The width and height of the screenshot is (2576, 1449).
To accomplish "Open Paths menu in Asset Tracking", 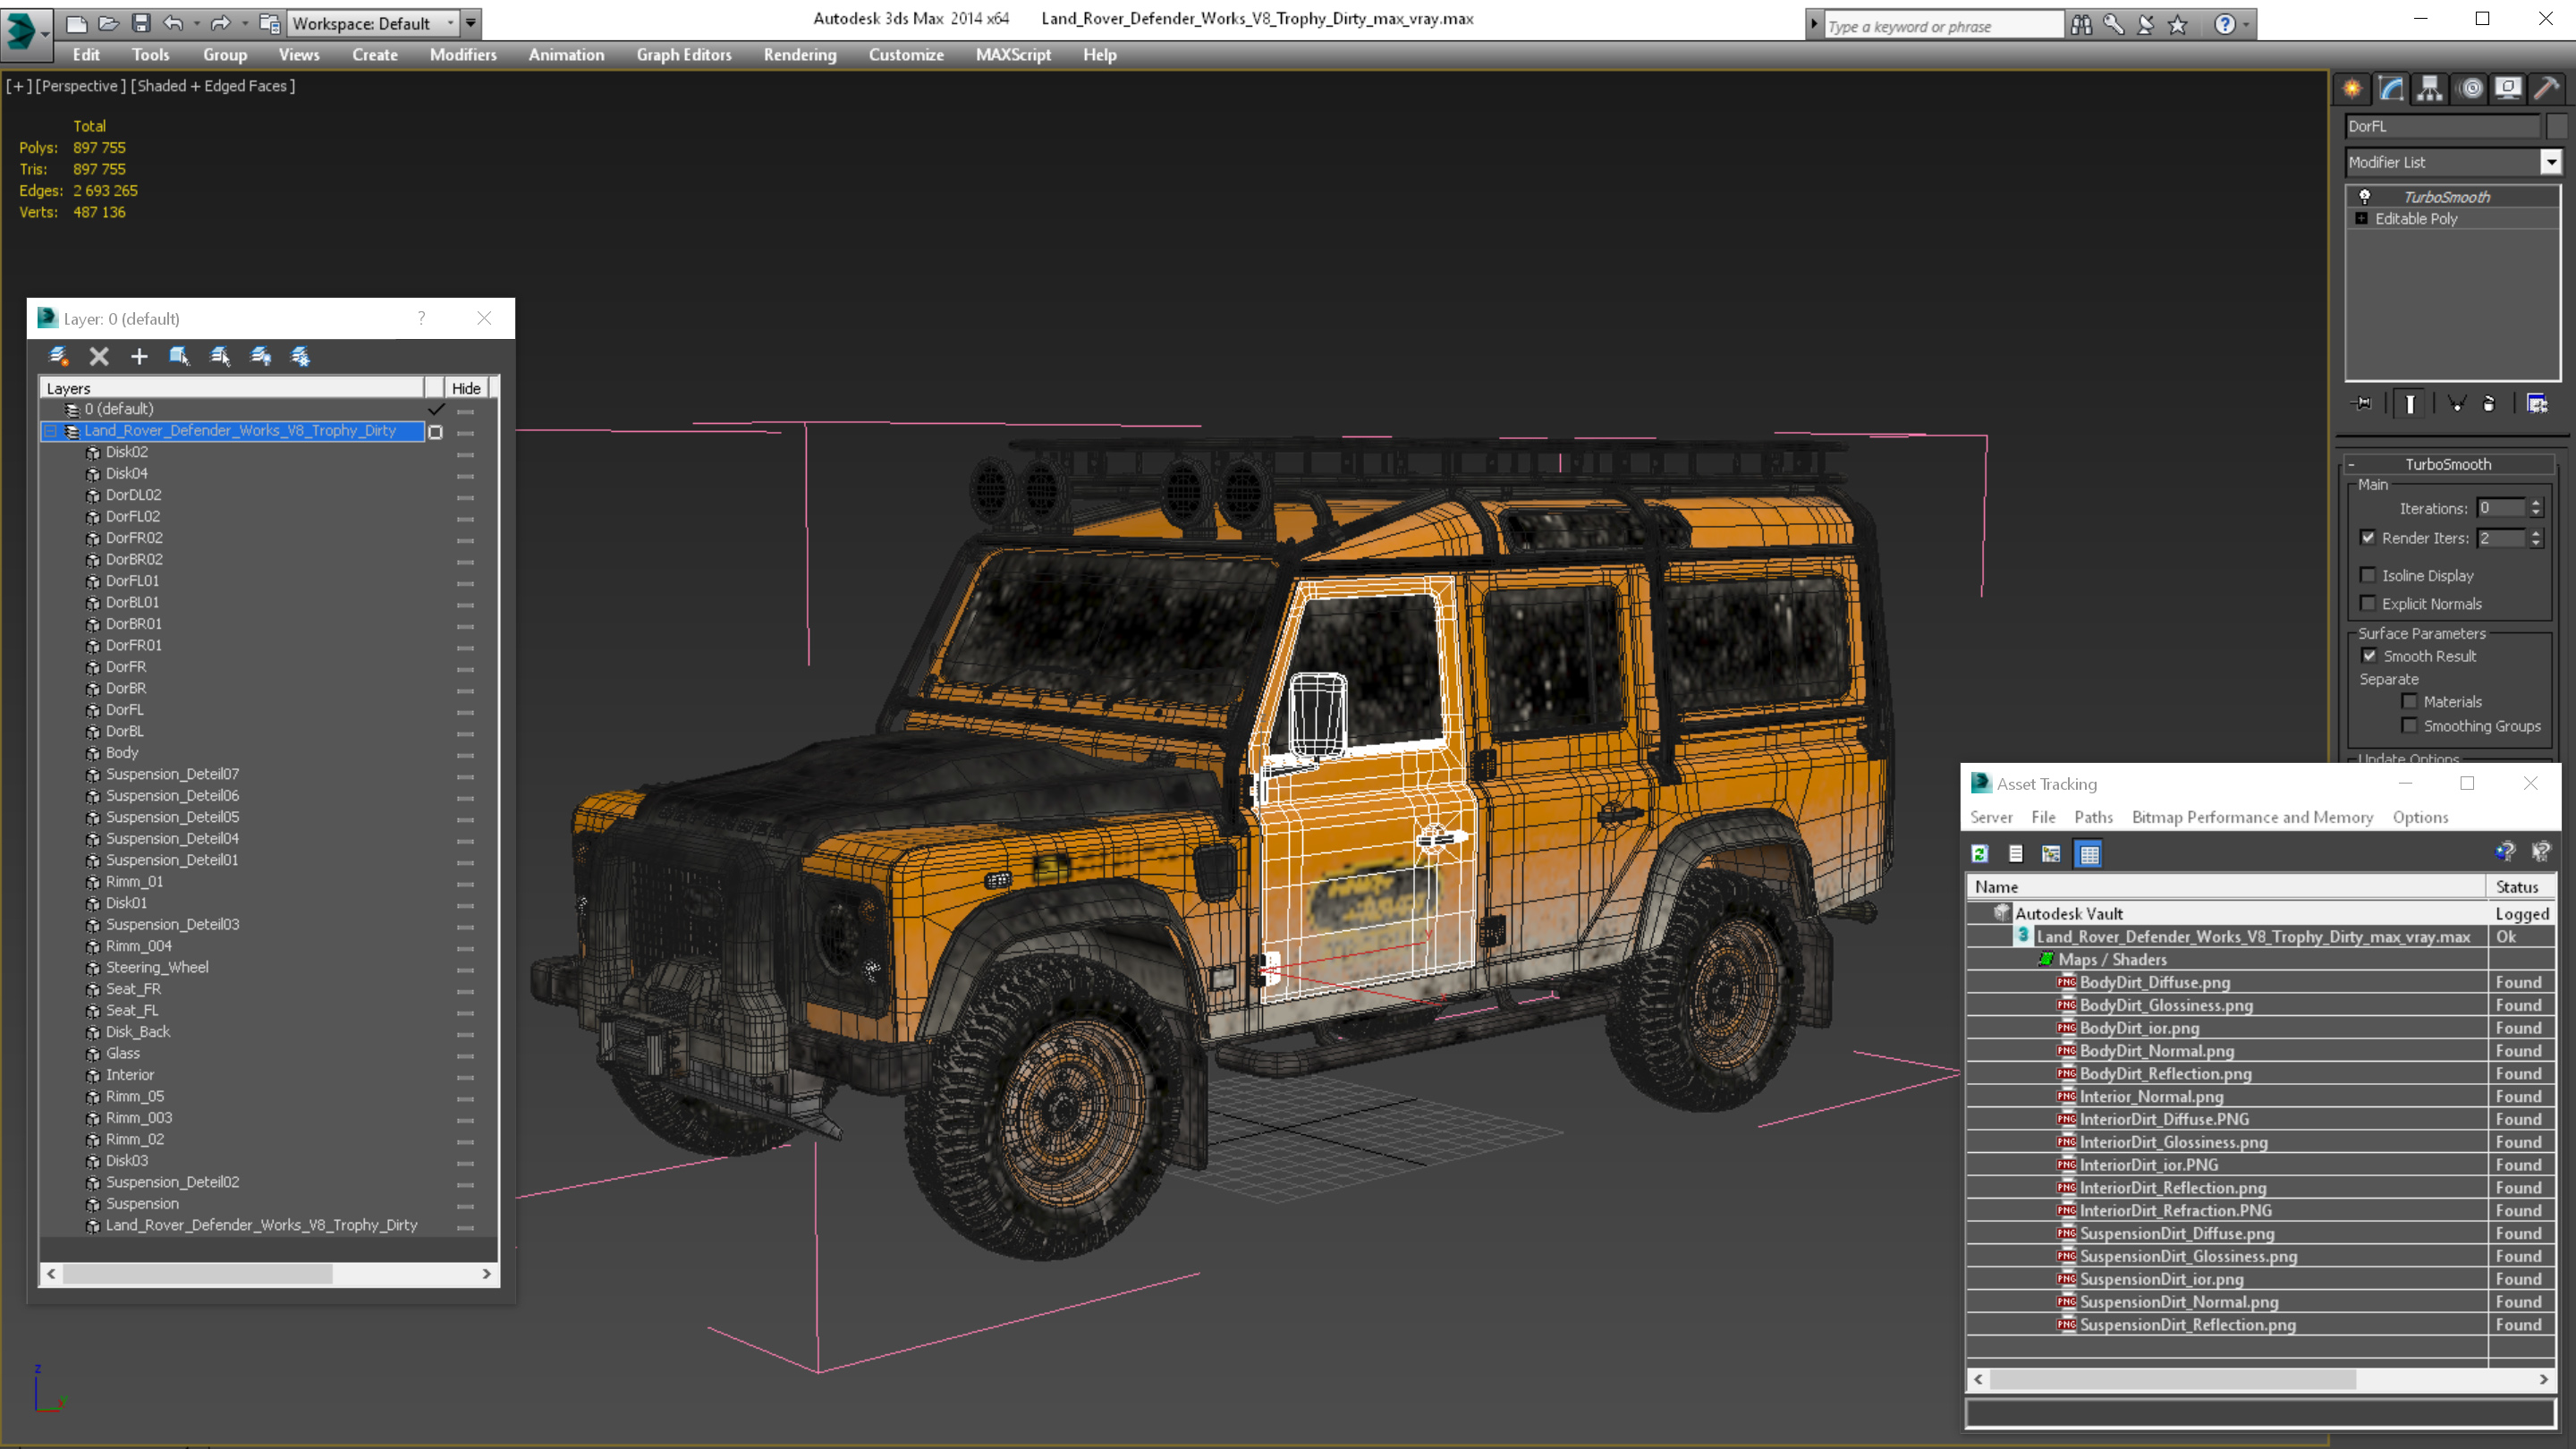I will [x=2093, y=817].
